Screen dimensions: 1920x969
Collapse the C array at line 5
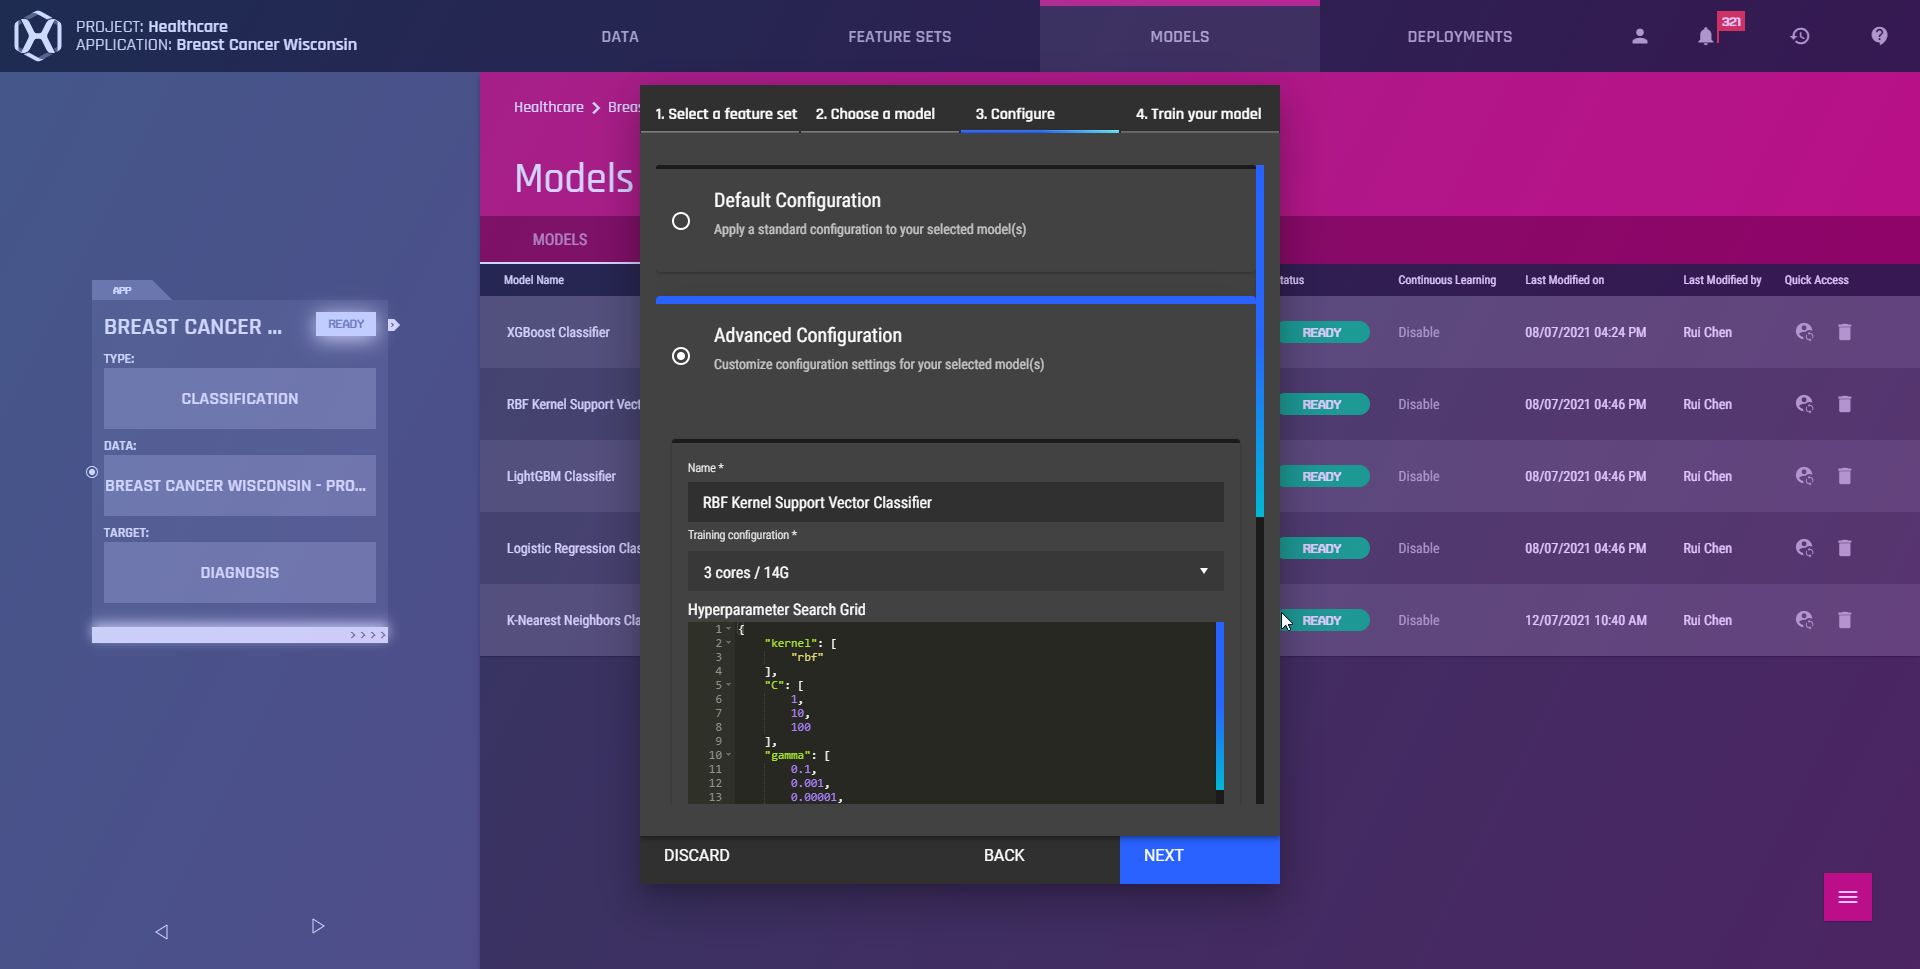click(x=728, y=685)
